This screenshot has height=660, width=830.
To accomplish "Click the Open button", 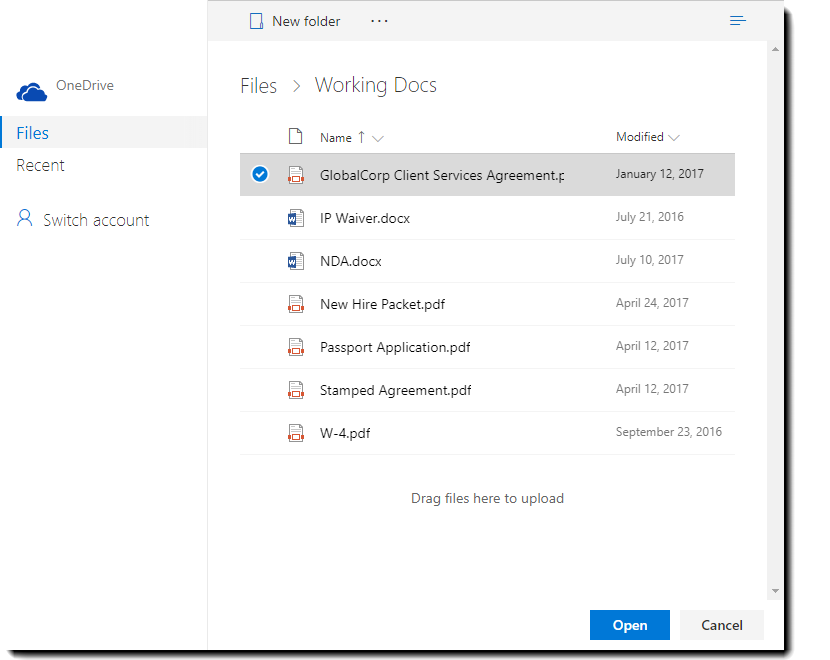I will point(629,624).
